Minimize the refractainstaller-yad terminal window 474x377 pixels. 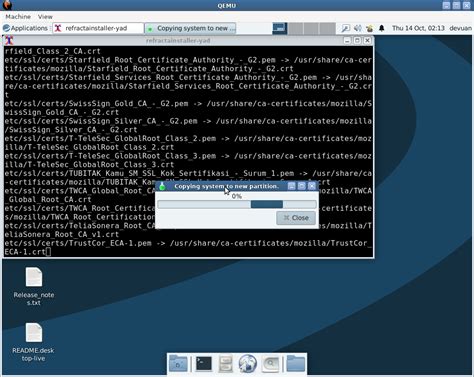point(347,40)
